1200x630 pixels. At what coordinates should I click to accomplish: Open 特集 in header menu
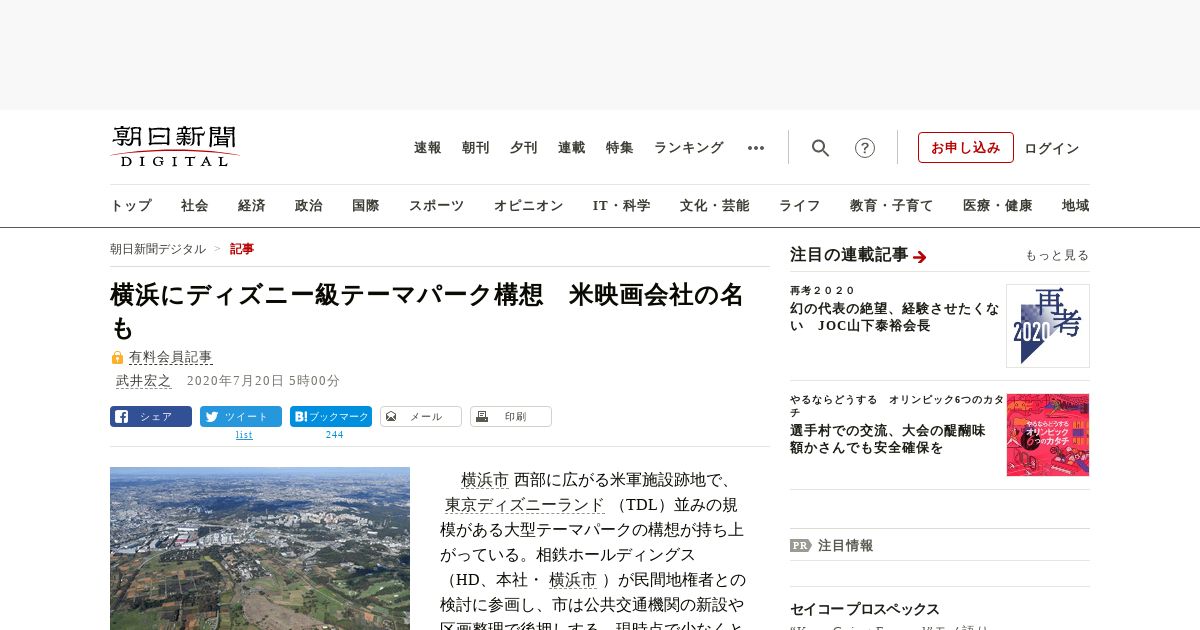coord(620,148)
